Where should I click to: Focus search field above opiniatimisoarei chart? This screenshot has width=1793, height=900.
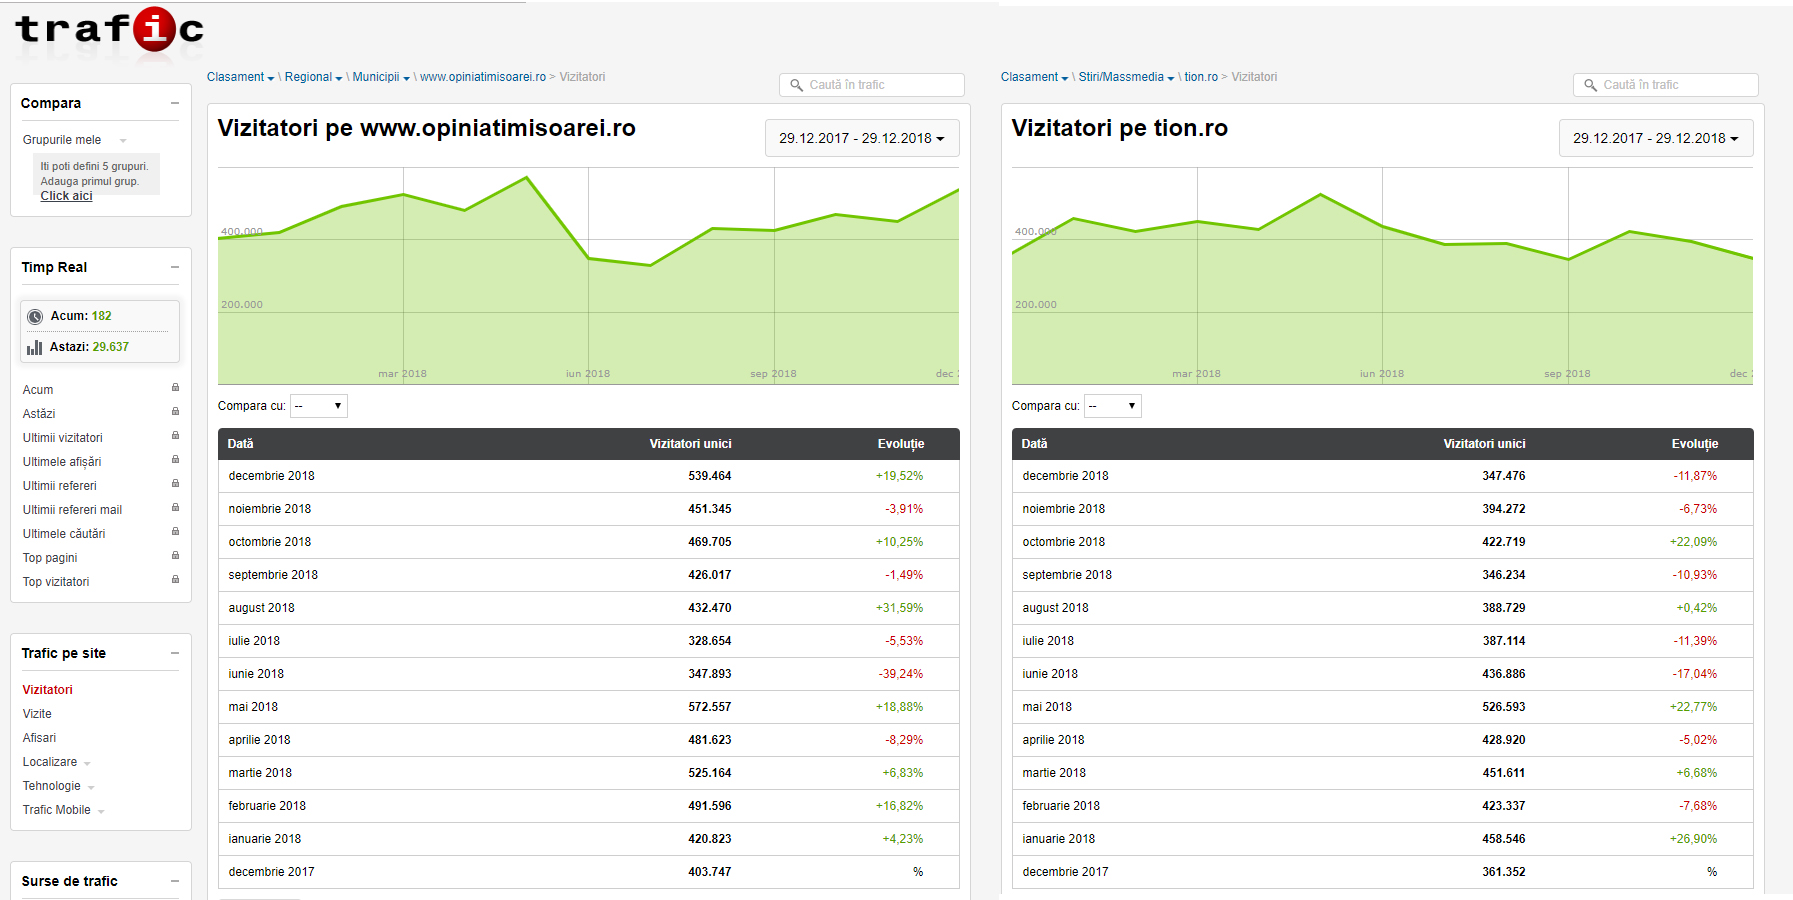872,85
